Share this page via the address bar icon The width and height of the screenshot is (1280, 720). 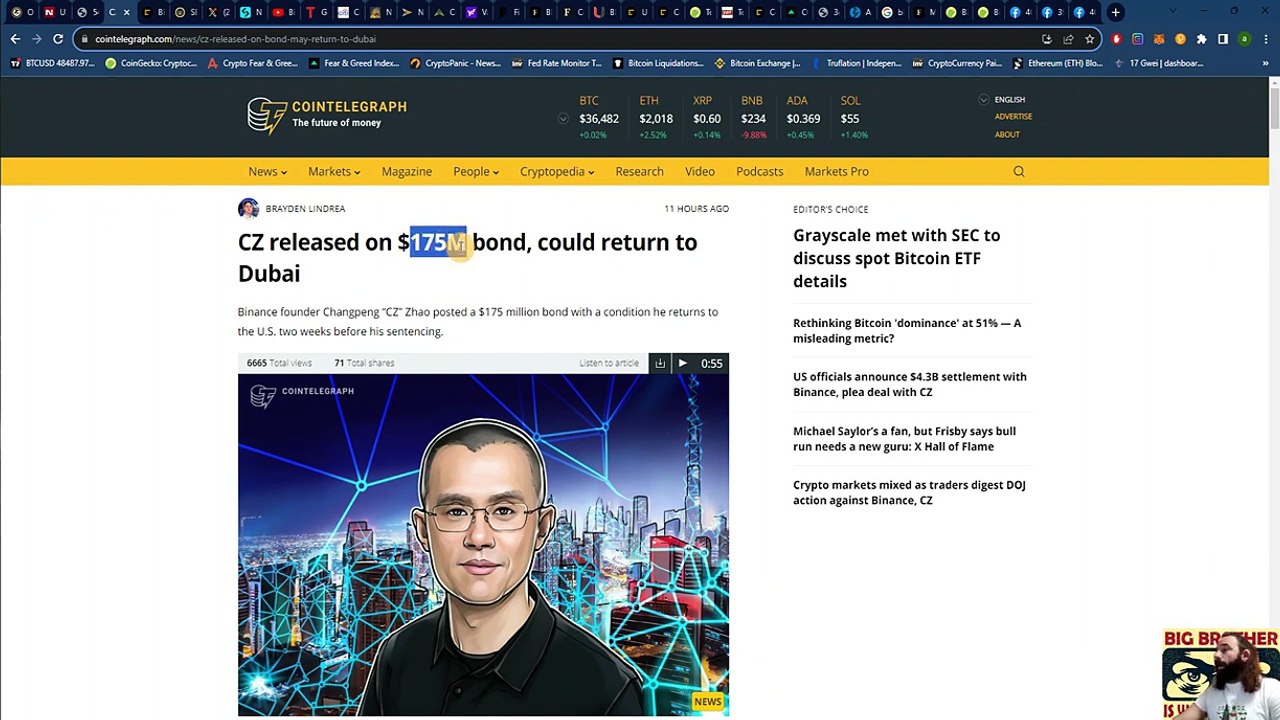pyautogui.click(x=1068, y=39)
